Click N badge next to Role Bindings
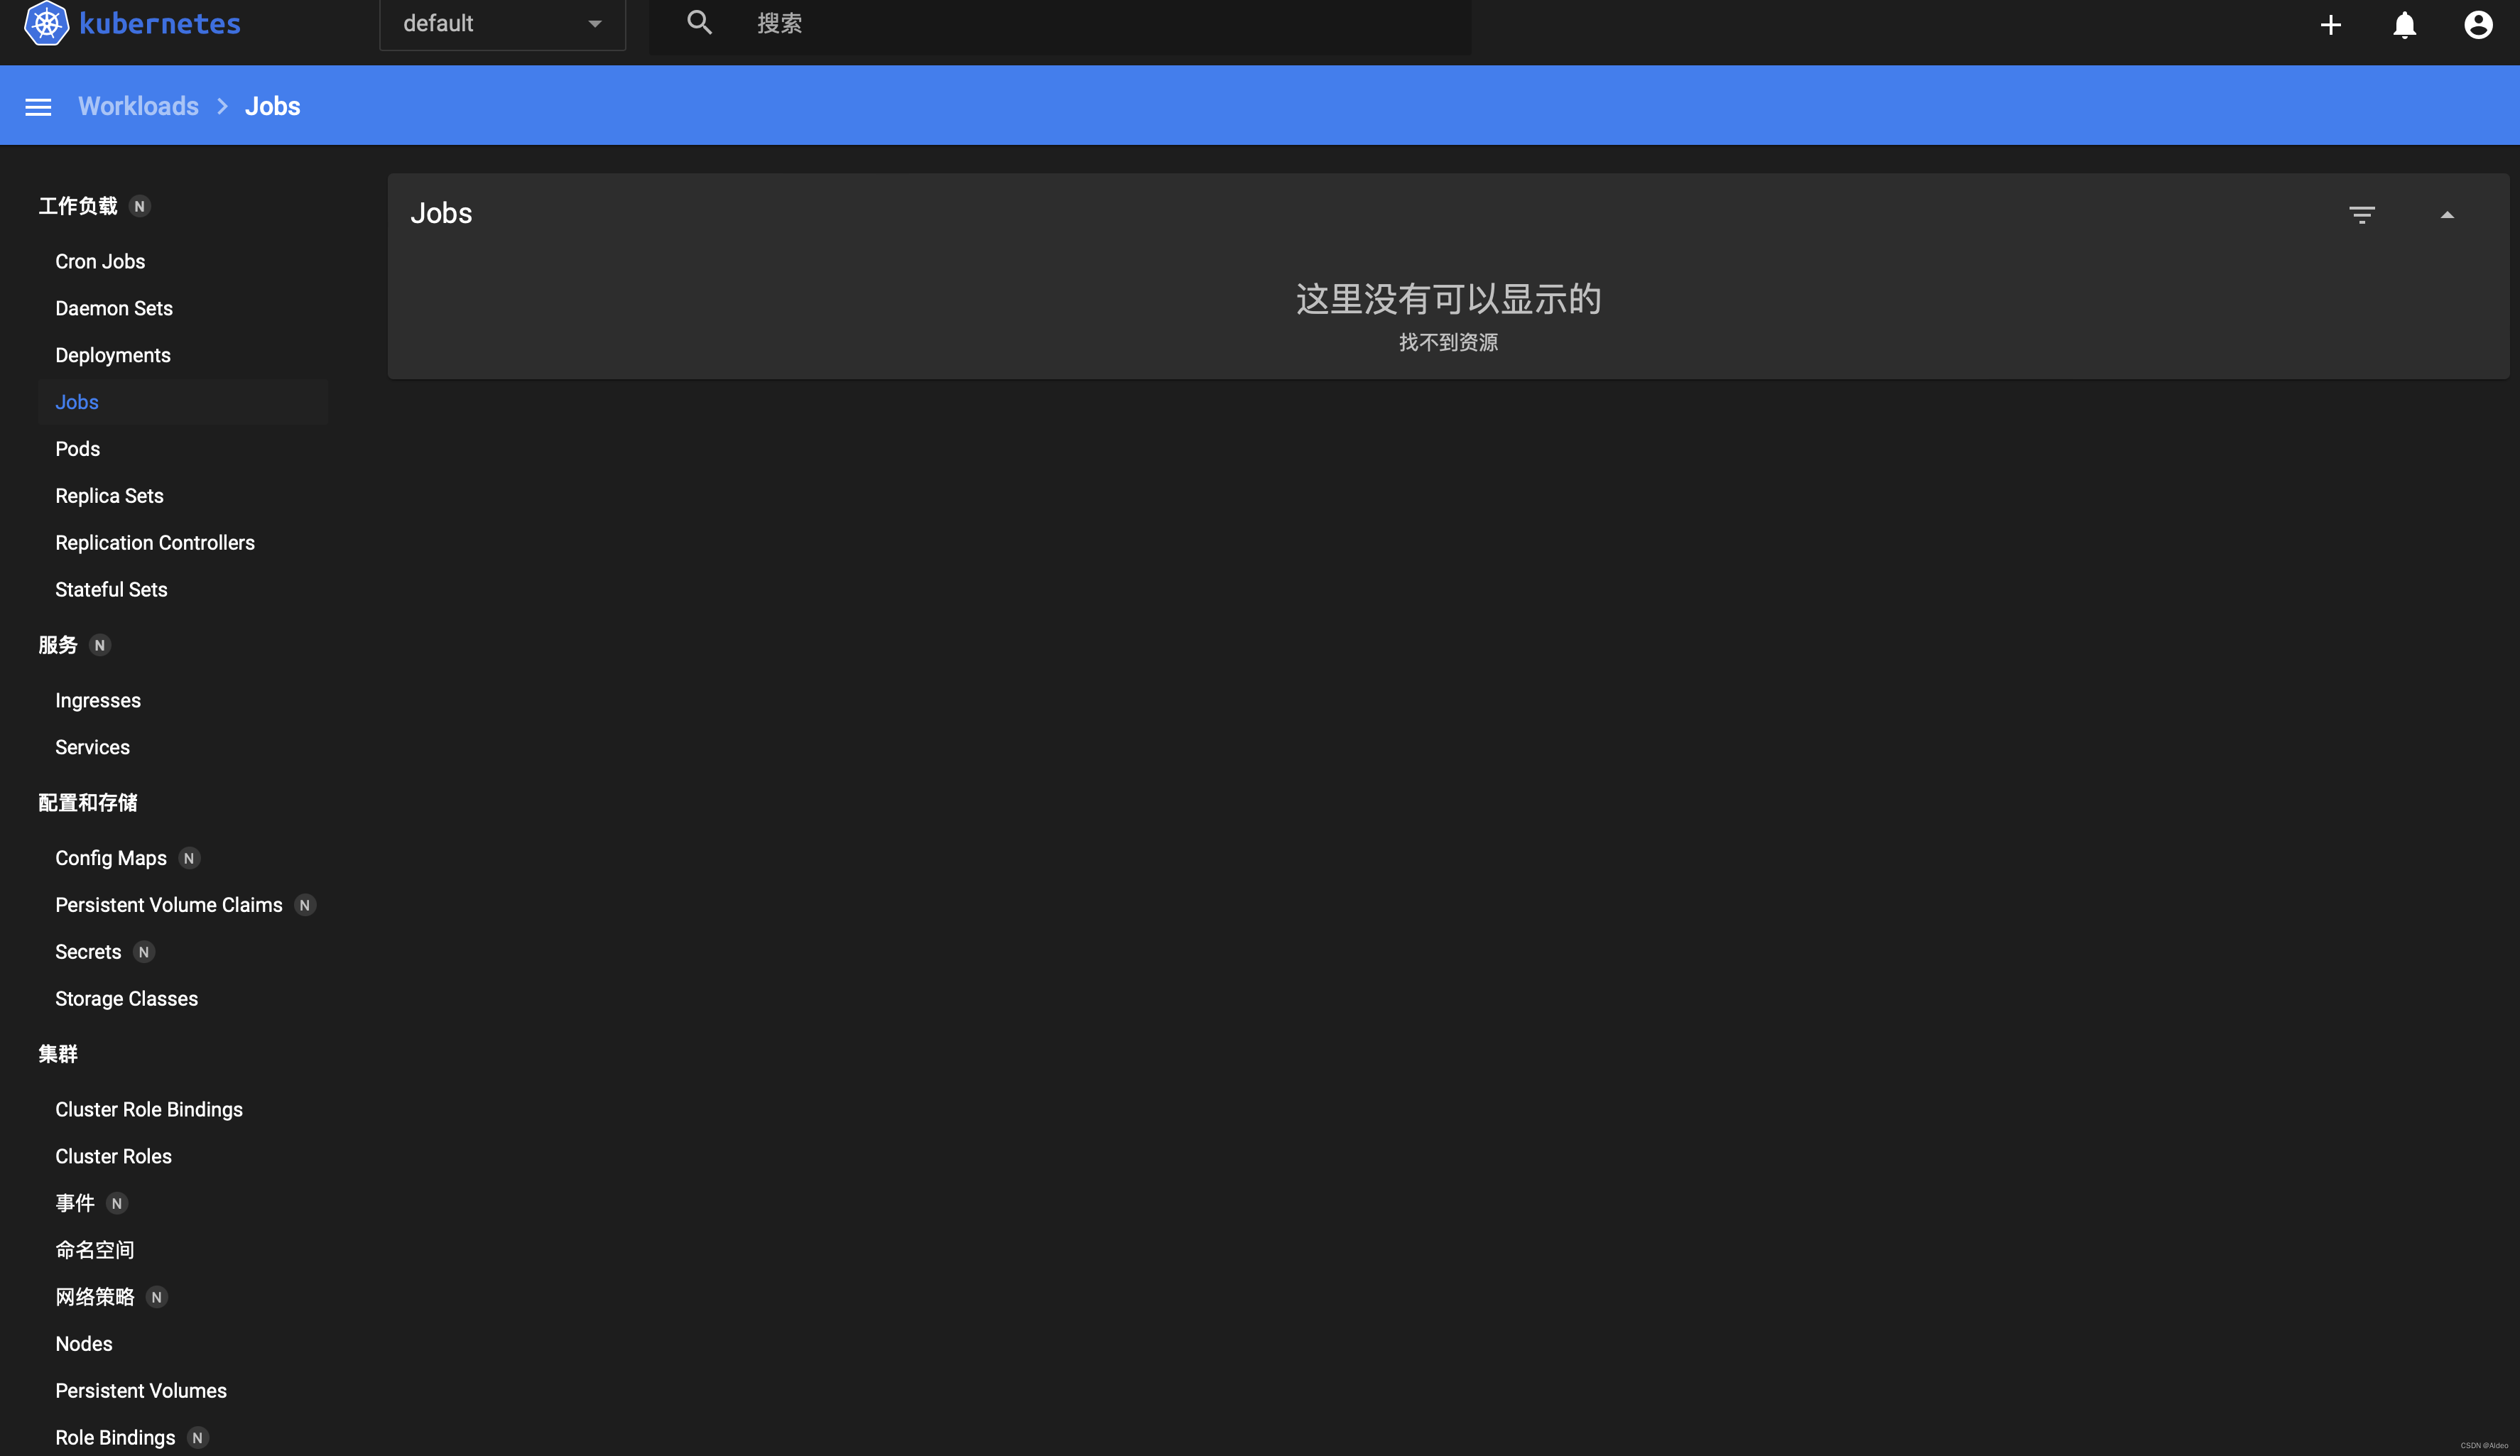Viewport: 2520px width, 1456px height. (x=197, y=1438)
